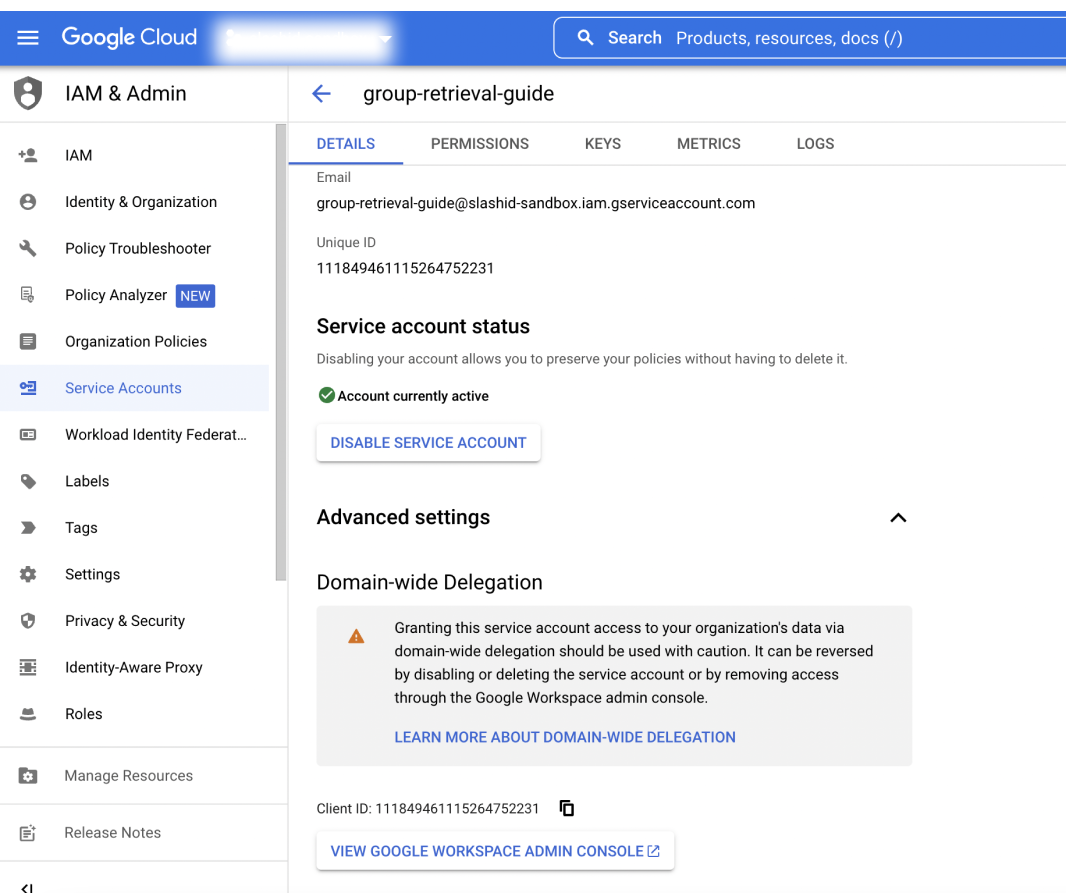
Task: Select the Tags sidebar icon
Action: (x=28, y=527)
